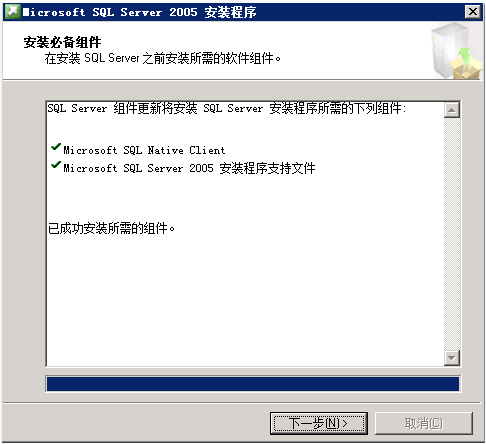Select the Microsoft SQL Native Client line
Image resolution: width=486 pixels, height=444 pixels.
pyautogui.click(x=144, y=150)
